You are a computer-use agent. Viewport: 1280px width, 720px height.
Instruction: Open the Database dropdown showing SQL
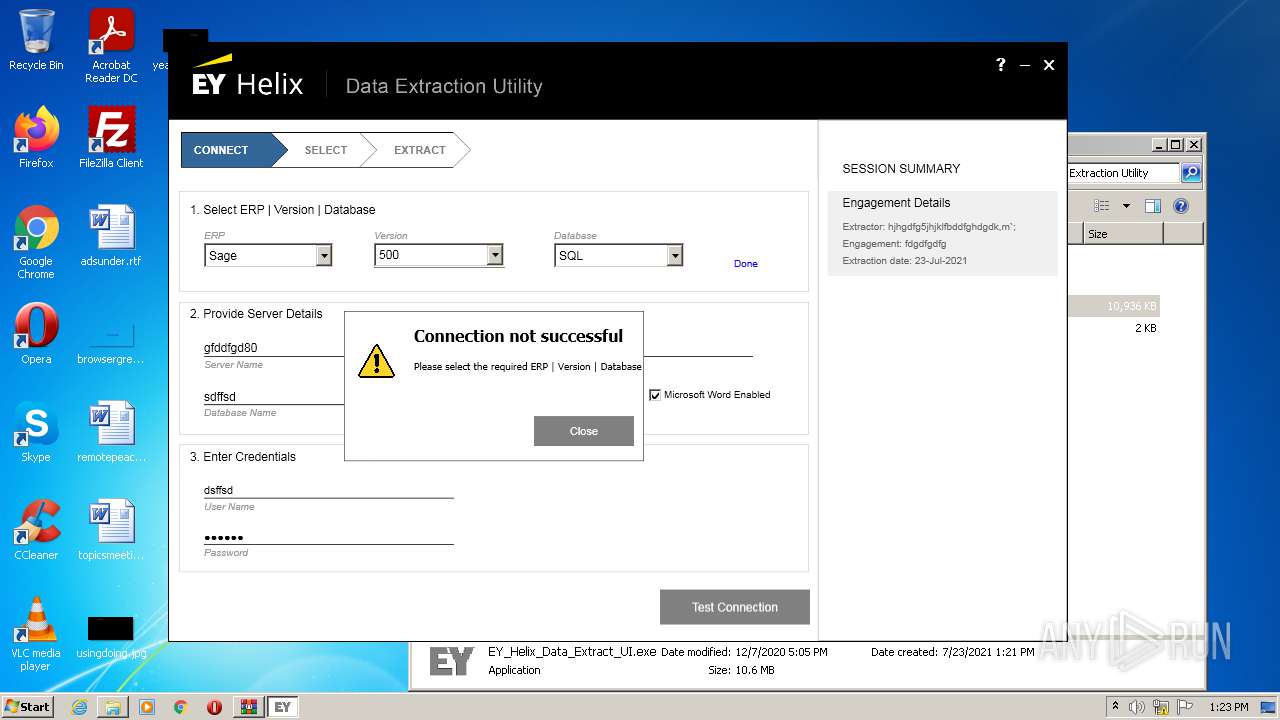(x=619, y=256)
